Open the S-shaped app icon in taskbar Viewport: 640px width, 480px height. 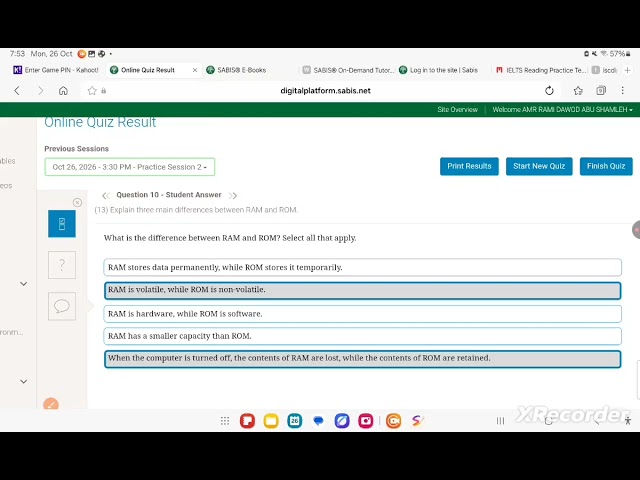tap(417, 421)
